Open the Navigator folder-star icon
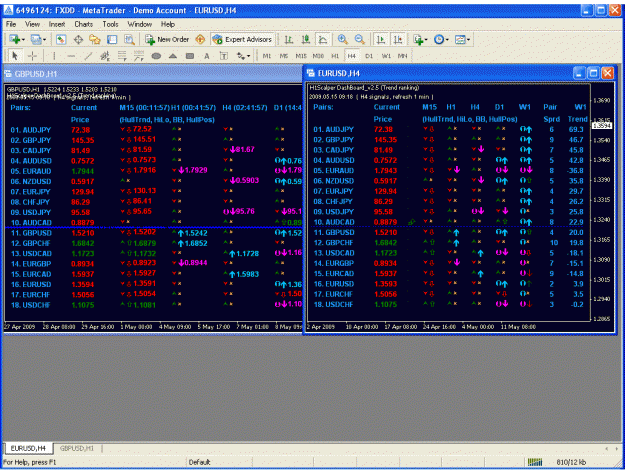625x470 pixels. (95, 39)
